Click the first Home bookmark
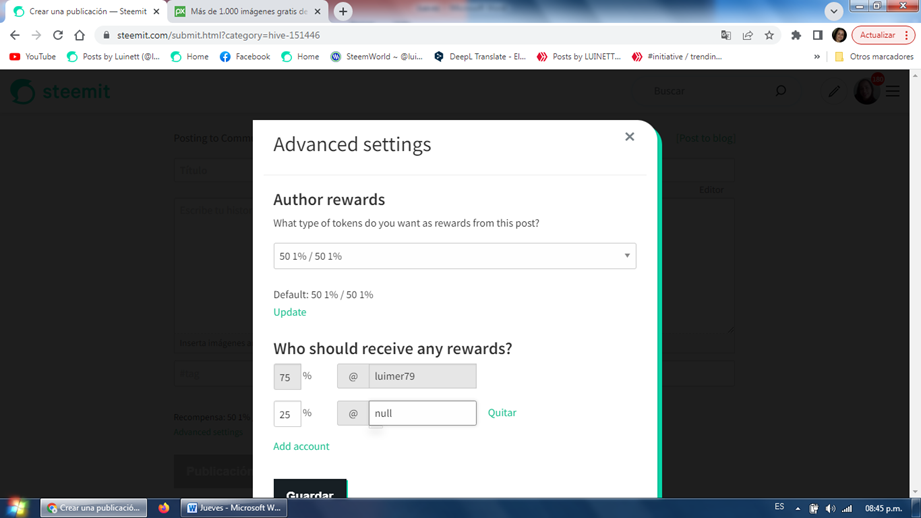Viewport: 921px width, 518px height. [x=190, y=56]
